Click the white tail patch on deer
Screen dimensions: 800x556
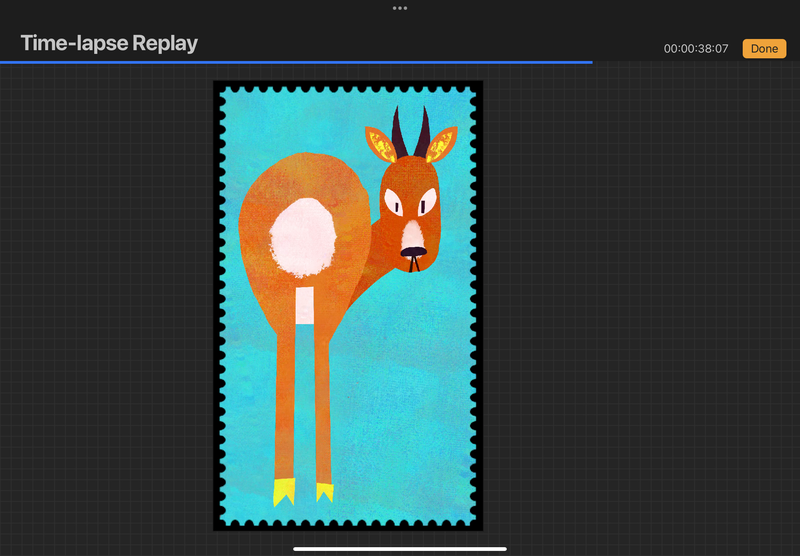tap(295, 236)
